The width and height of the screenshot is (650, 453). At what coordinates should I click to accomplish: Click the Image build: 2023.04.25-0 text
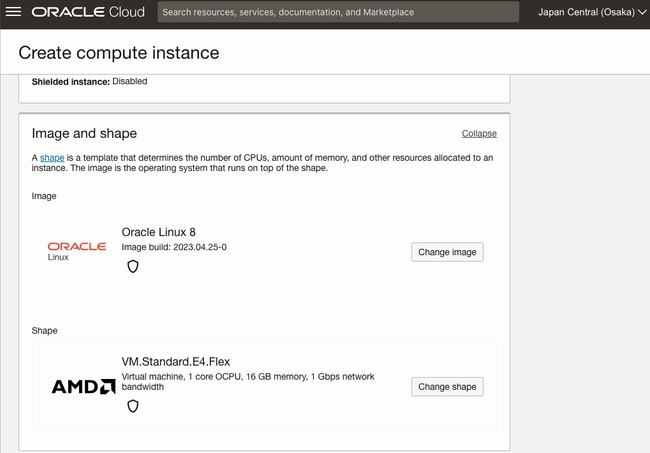click(174, 247)
